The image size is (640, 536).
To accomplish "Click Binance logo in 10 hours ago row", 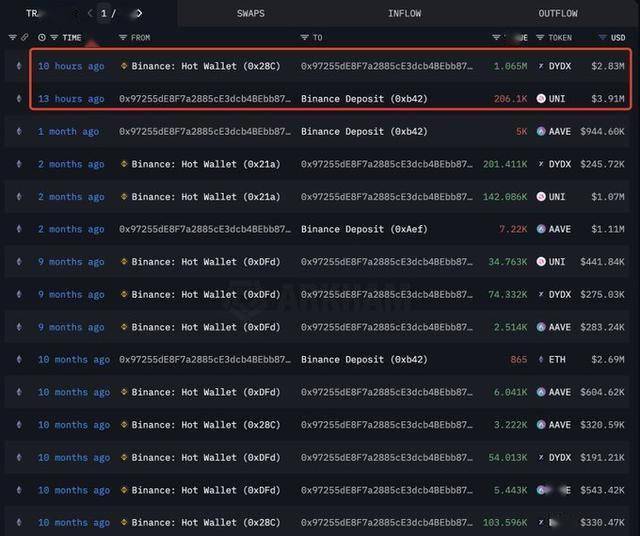I will [124, 66].
